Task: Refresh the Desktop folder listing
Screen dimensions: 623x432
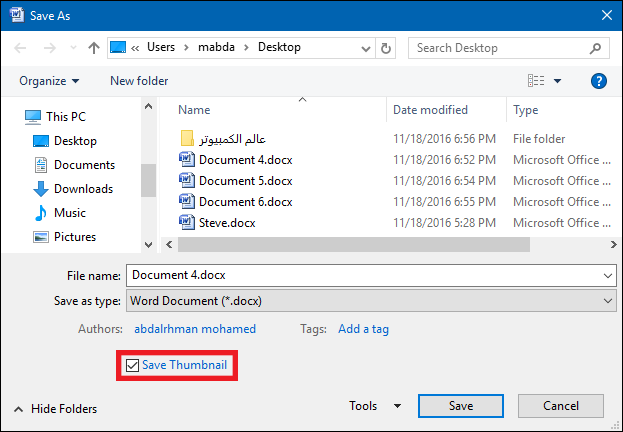Action: 385,48
